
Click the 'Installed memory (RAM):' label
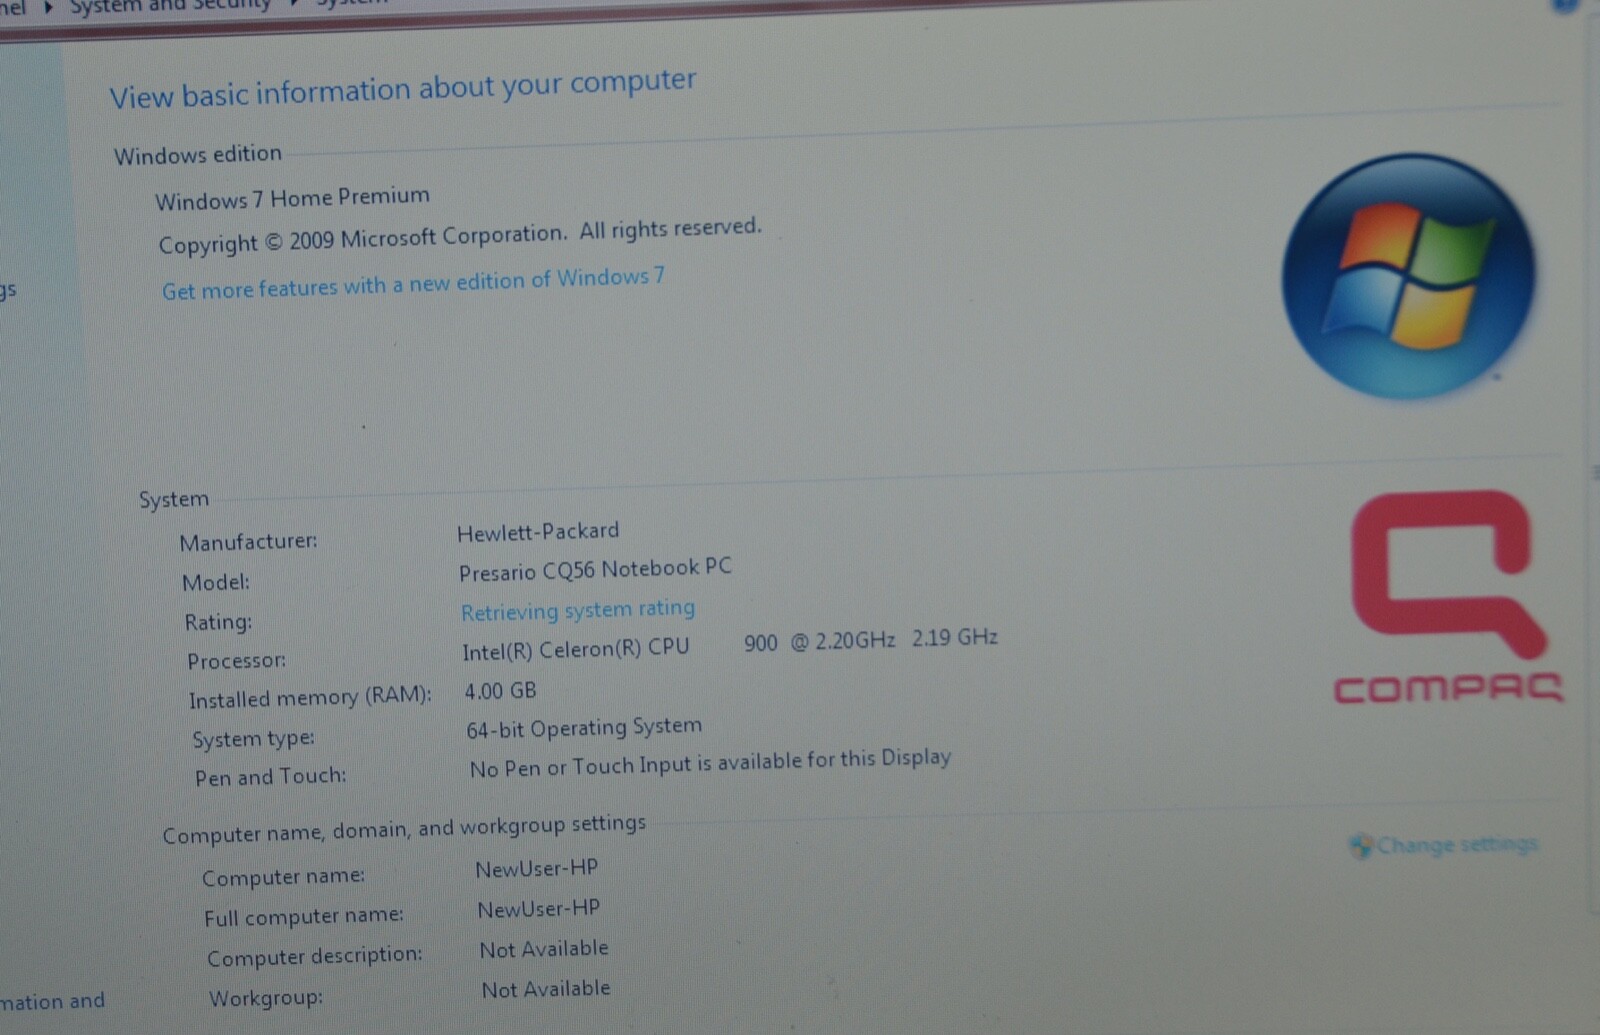pyautogui.click(x=310, y=697)
